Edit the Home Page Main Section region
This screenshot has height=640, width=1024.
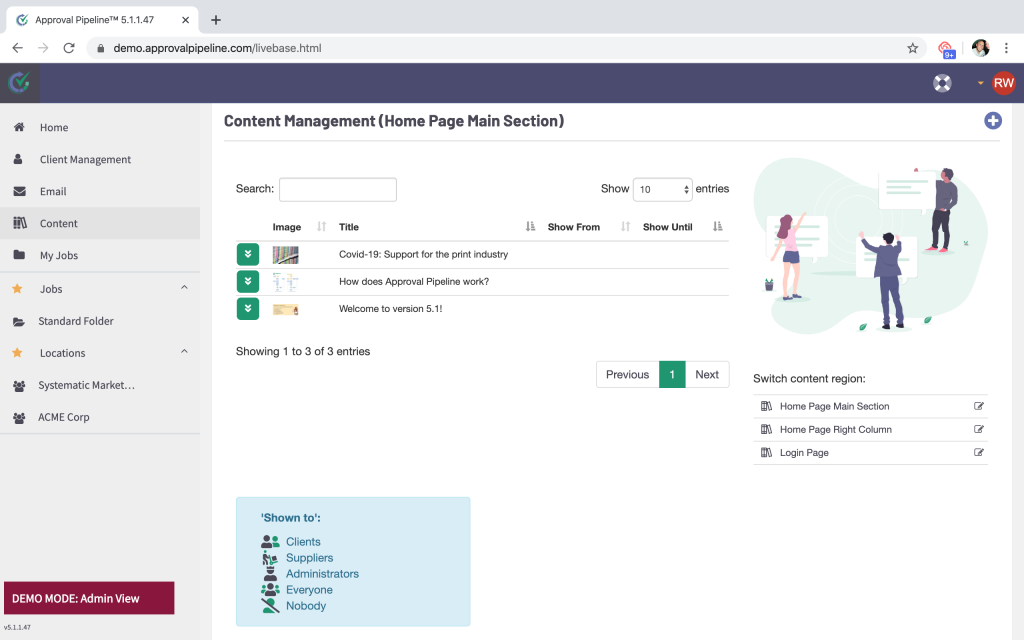(x=978, y=406)
